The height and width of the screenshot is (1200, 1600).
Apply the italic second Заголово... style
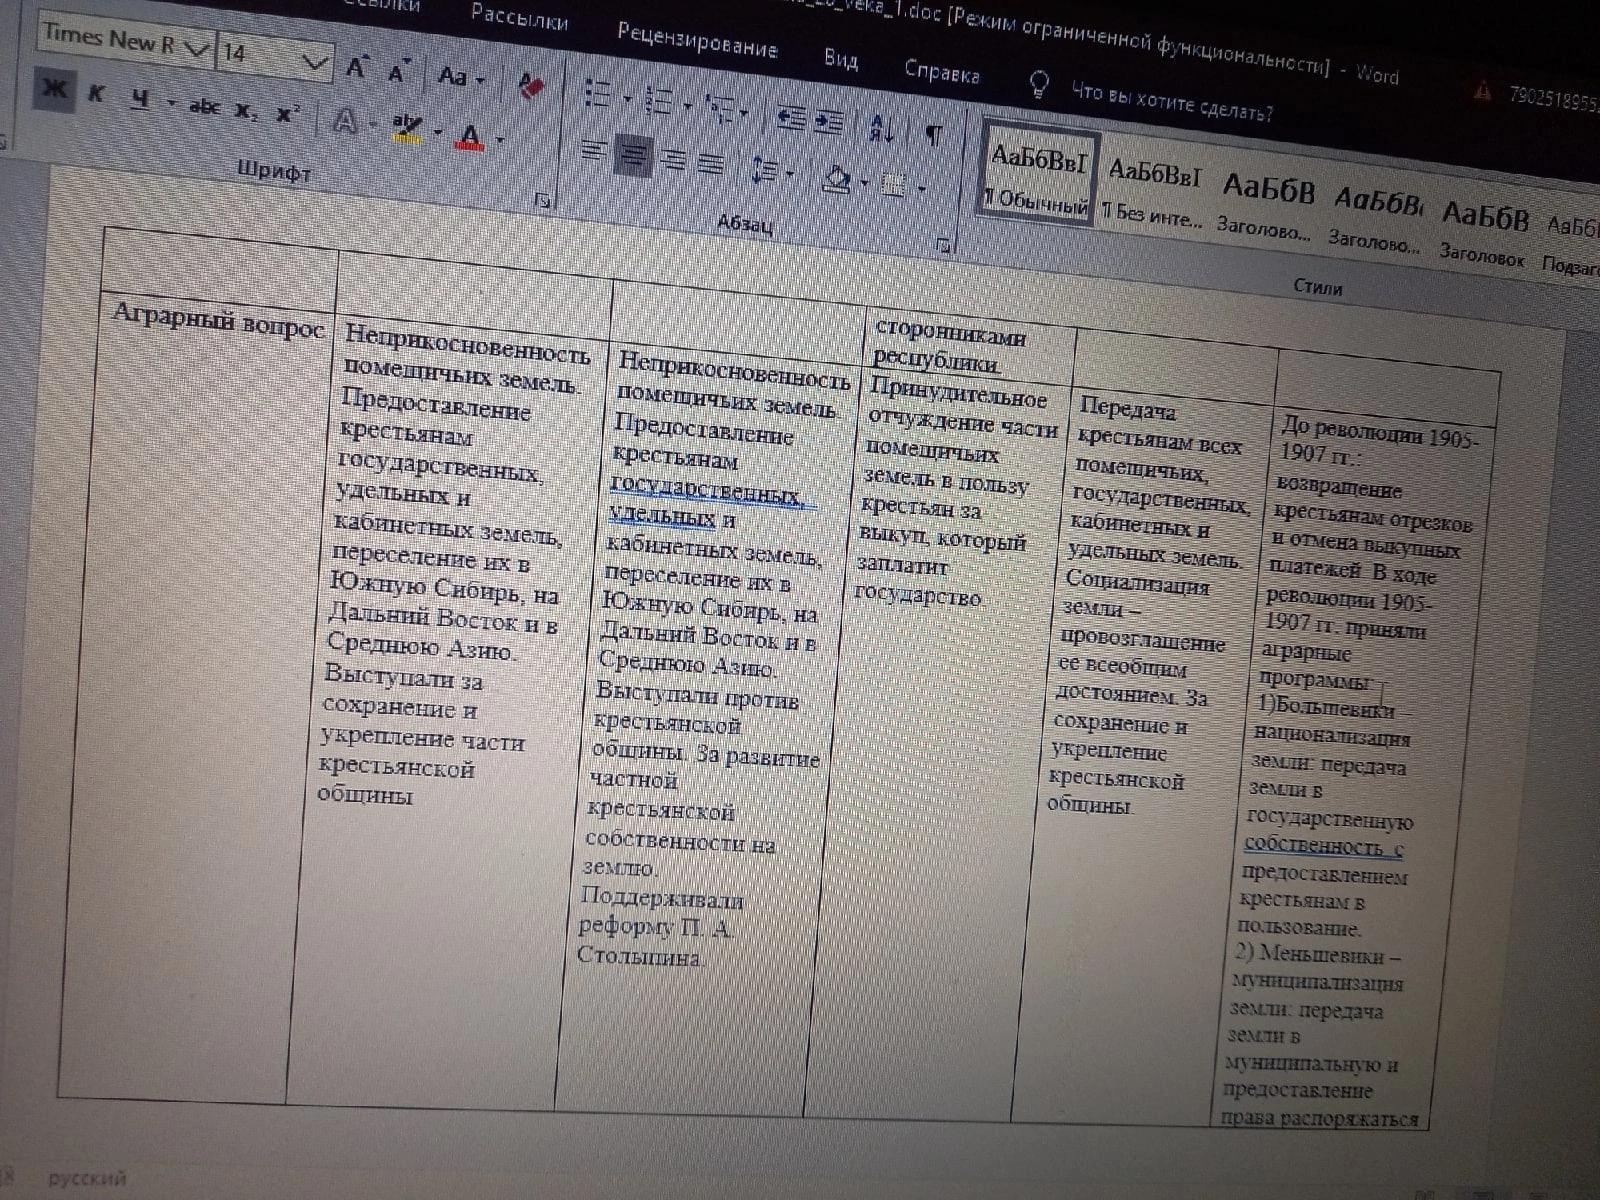pyautogui.click(x=1376, y=218)
